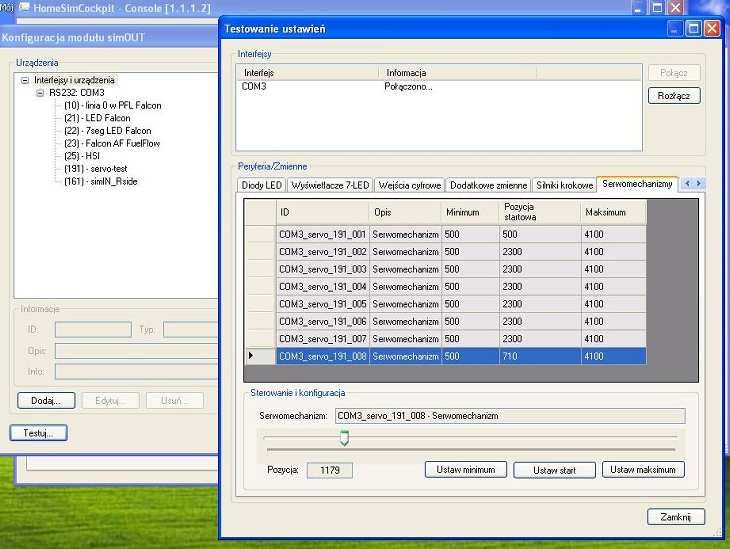Click the servo position slider thumb
Image resolution: width=730 pixels, height=549 pixels.
[x=344, y=438]
